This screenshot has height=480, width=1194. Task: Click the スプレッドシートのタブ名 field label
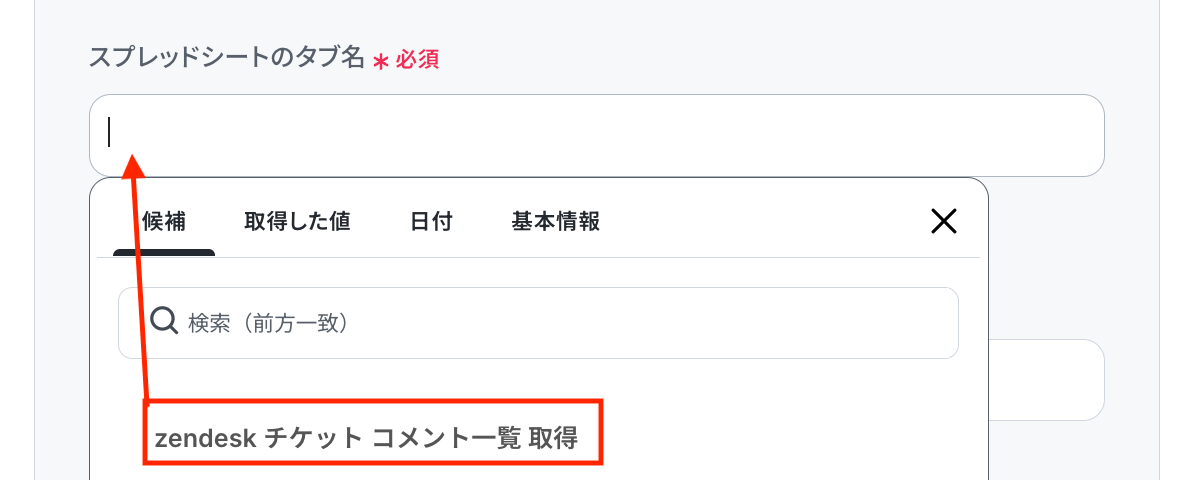pos(227,59)
